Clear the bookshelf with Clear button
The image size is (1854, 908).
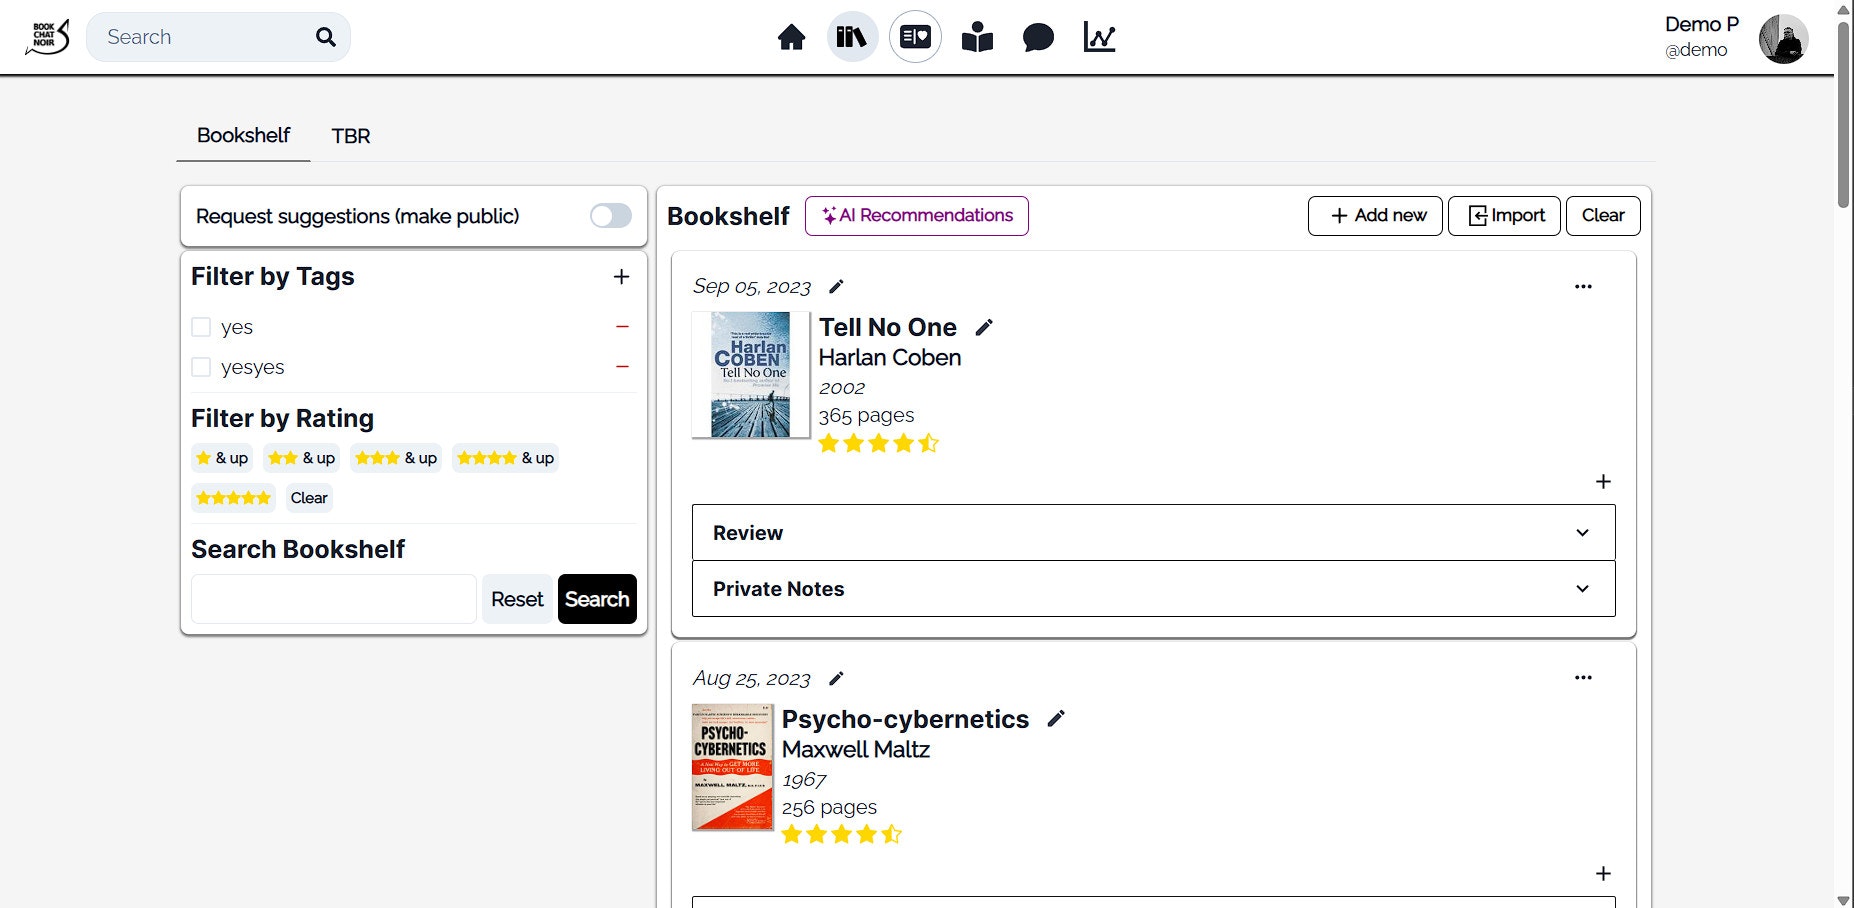pos(1603,216)
